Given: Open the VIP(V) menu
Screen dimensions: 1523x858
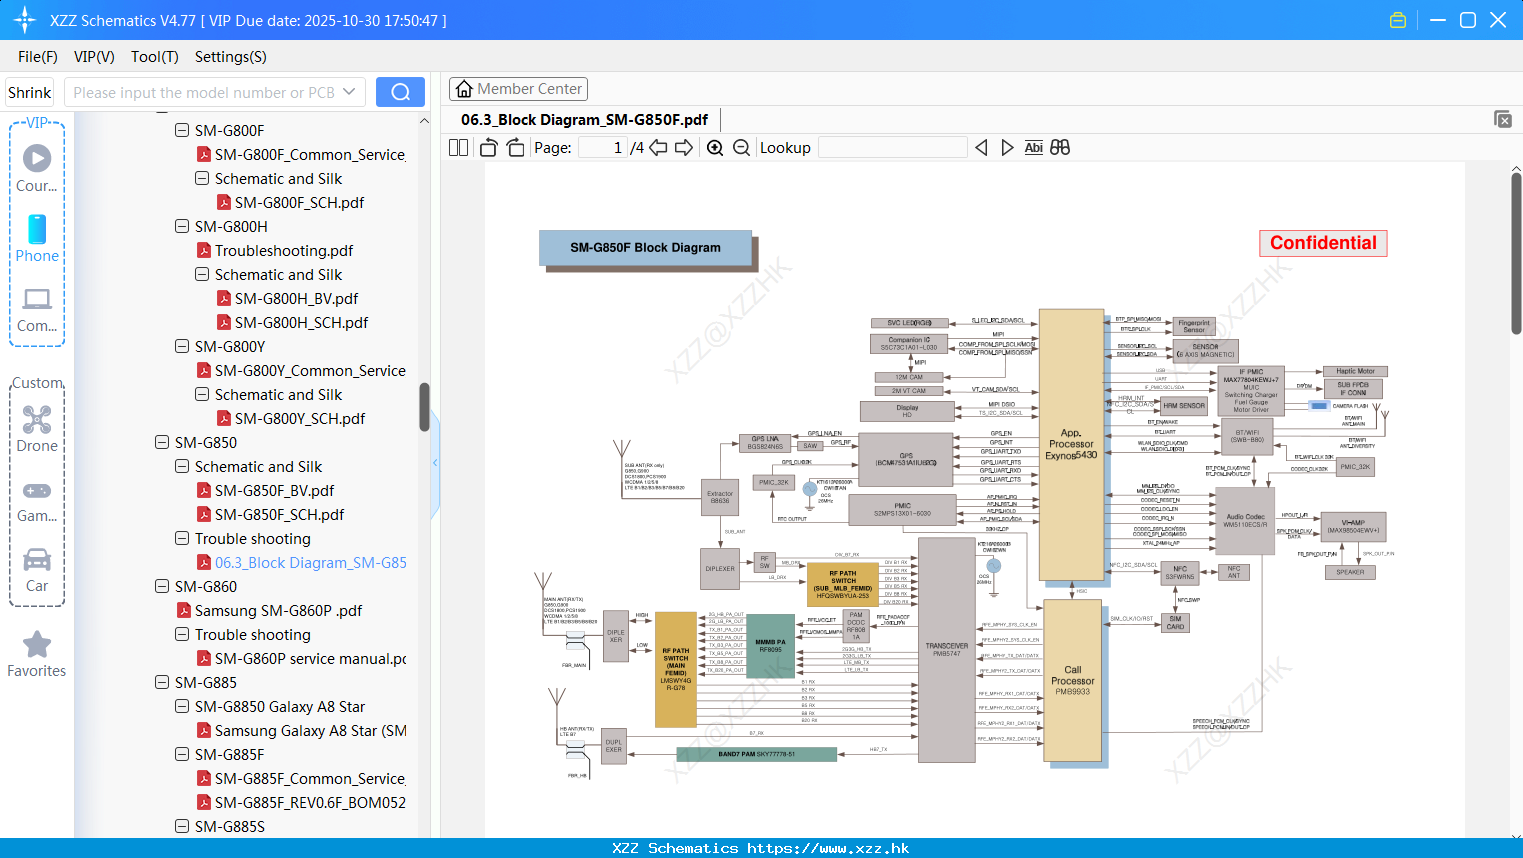Looking at the screenshot, I should pos(94,57).
